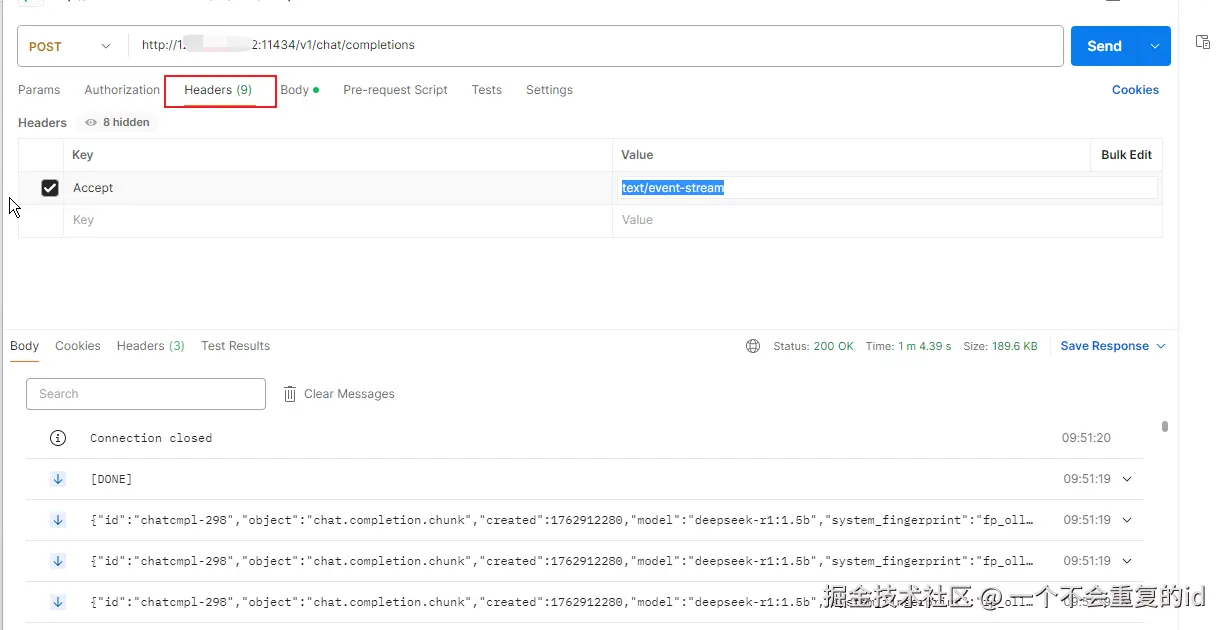The width and height of the screenshot is (1226, 630).
Task: Open the request Body tab
Action: (x=299, y=90)
